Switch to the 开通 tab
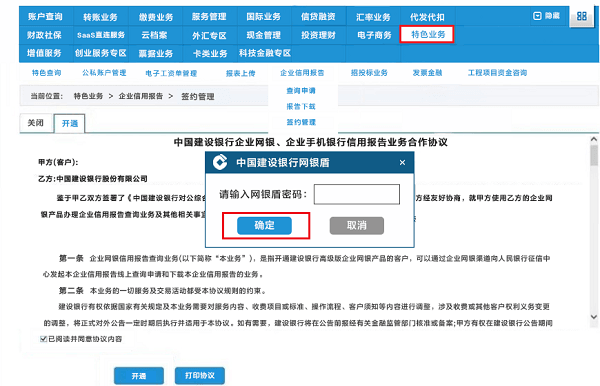 (70, 123)
